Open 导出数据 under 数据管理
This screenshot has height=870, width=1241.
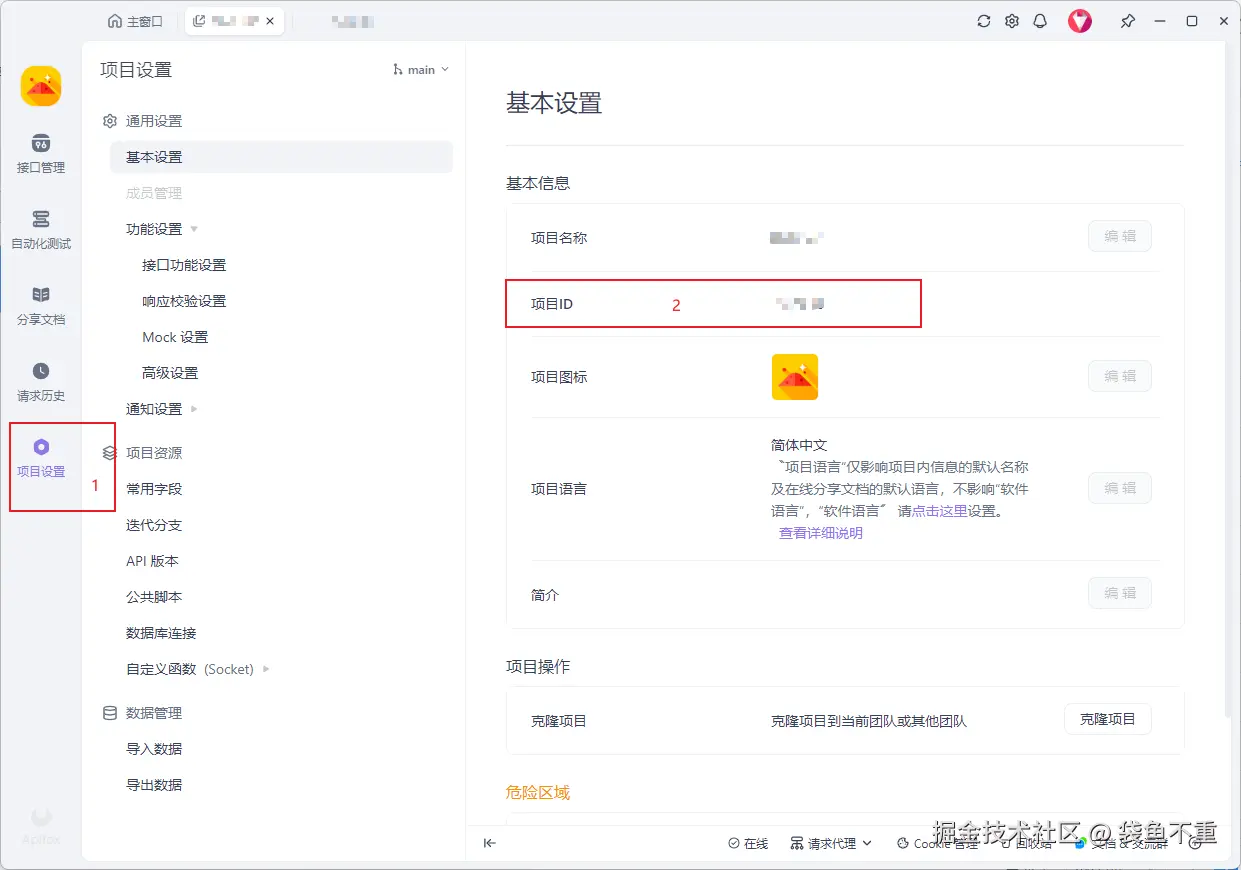point(154,785)
